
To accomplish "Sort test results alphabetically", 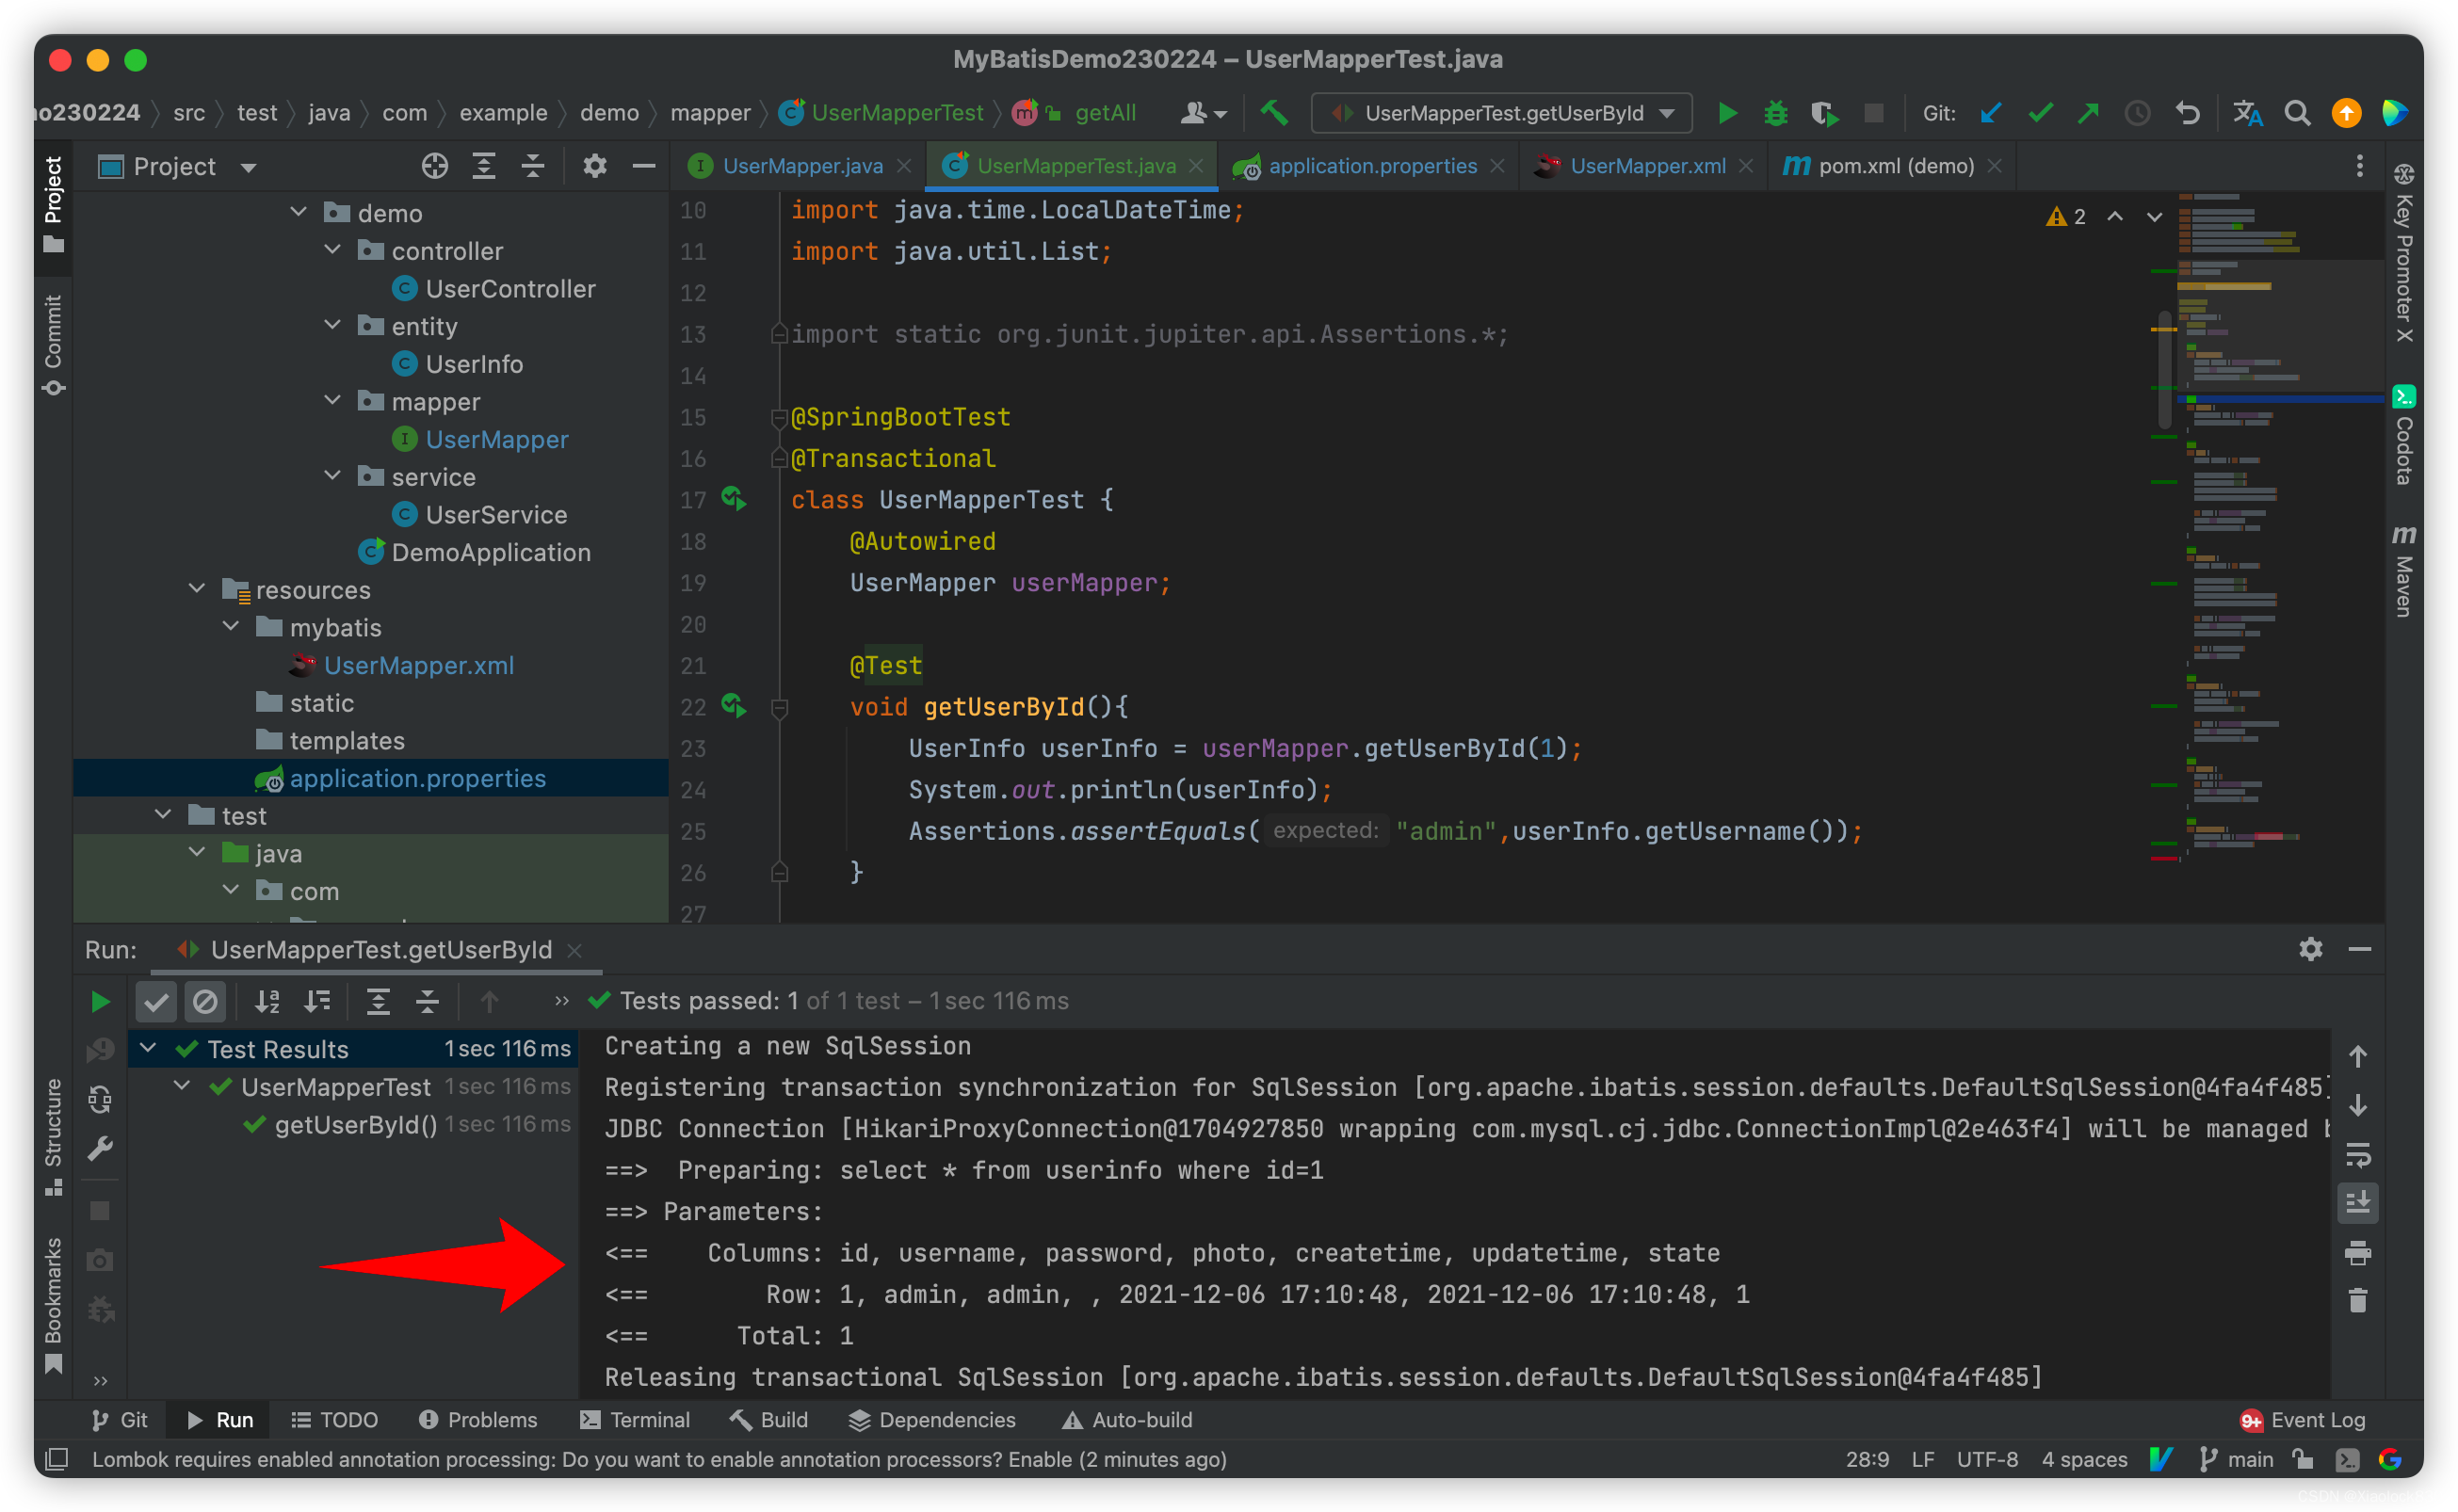I will [x=267, y=1001].
